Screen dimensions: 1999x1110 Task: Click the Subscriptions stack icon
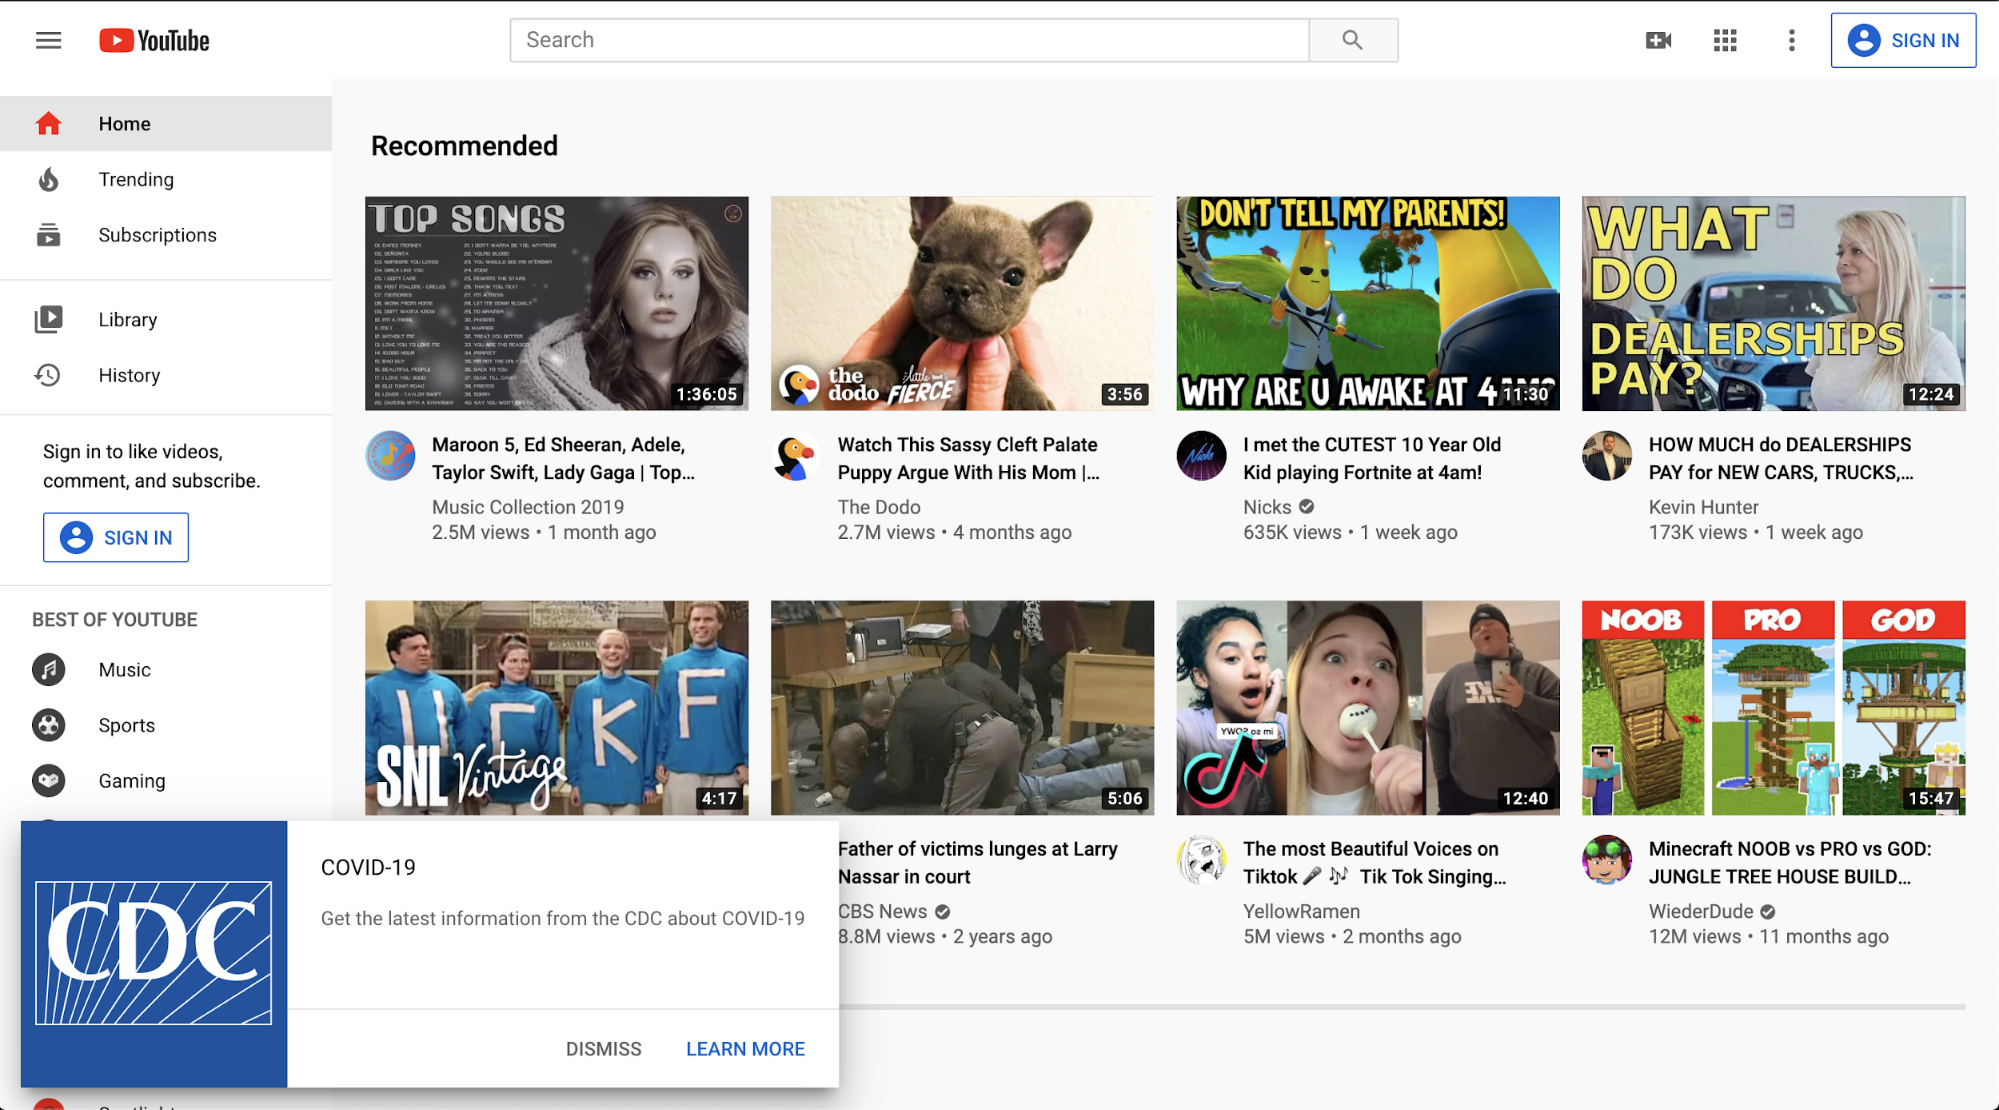pos(48,235)
